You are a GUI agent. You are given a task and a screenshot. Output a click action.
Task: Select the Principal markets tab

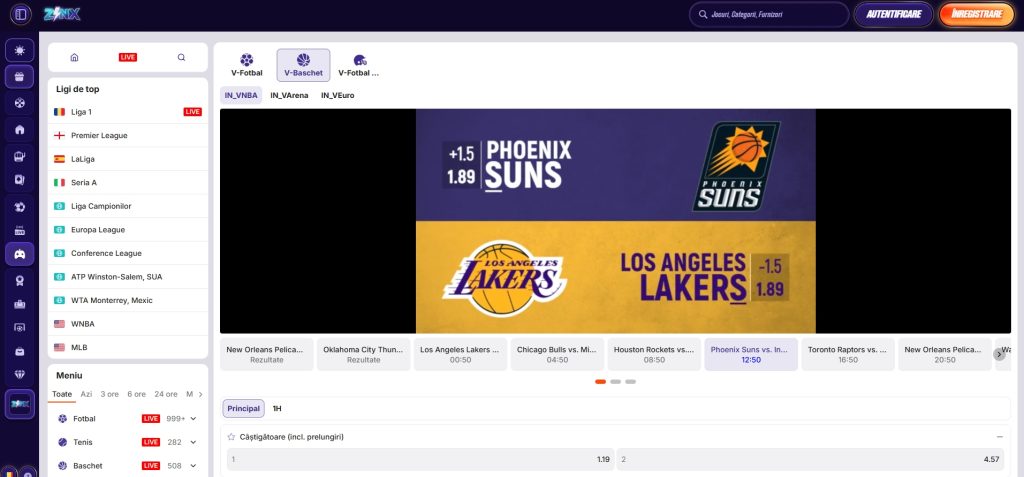click(x=244, y=408)
